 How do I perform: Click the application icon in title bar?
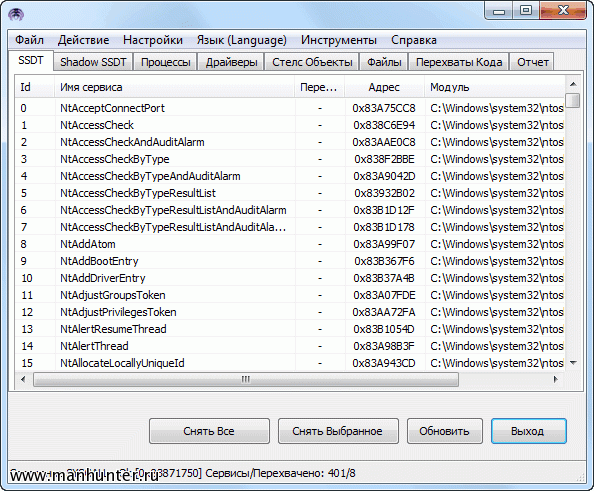(x=16, y=15)
